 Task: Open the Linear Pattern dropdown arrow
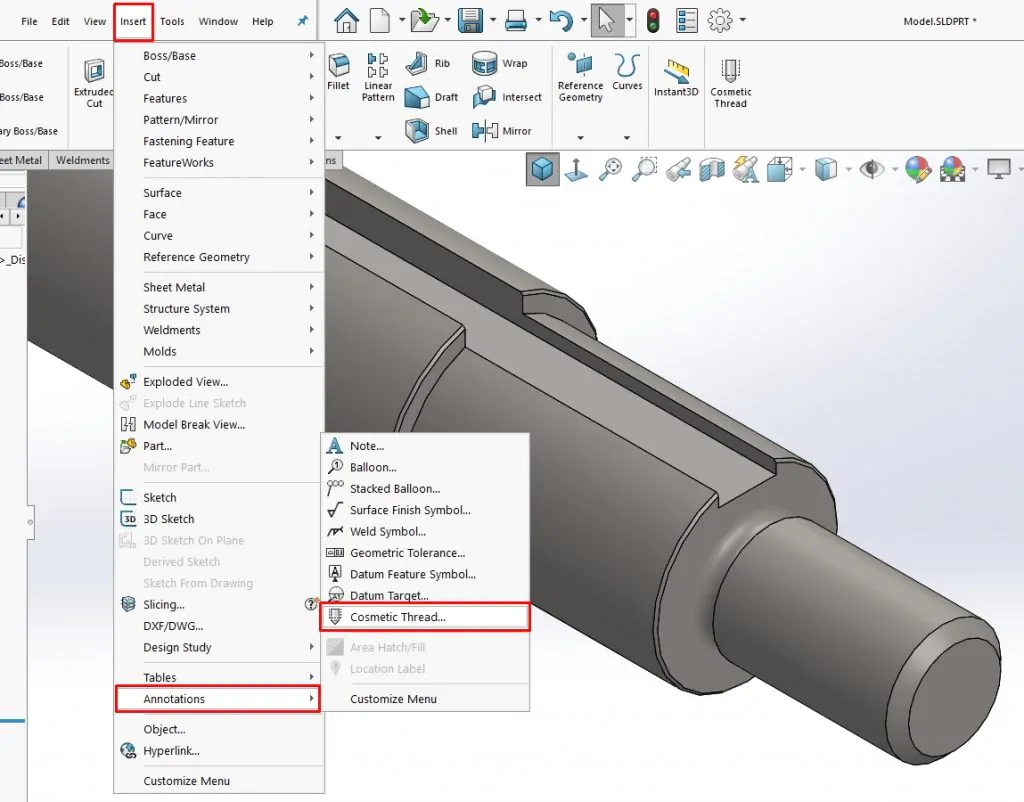378,138
